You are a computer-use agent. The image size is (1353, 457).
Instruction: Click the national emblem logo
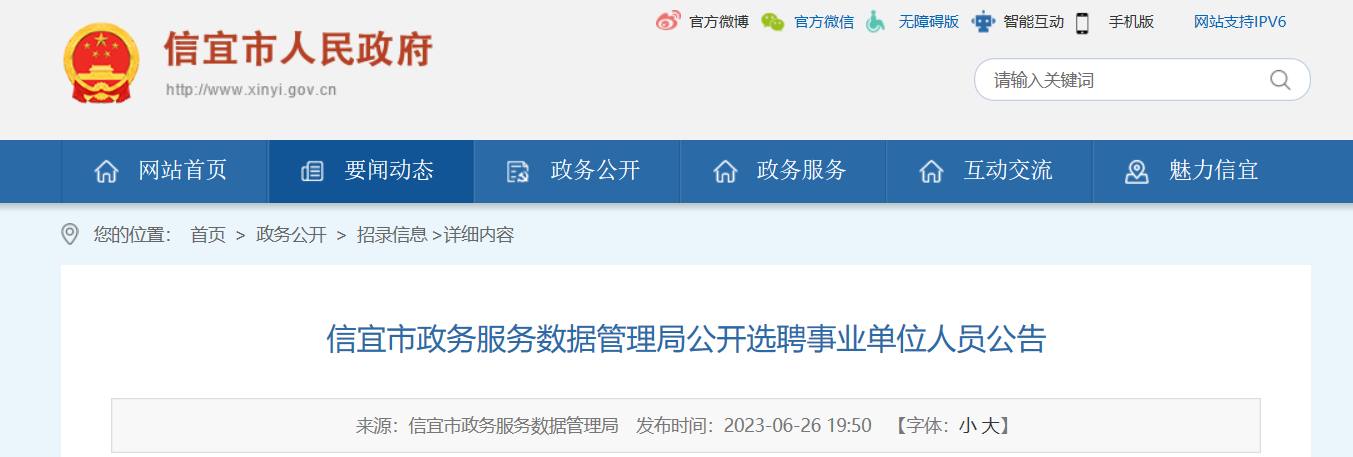click(102, 62)
